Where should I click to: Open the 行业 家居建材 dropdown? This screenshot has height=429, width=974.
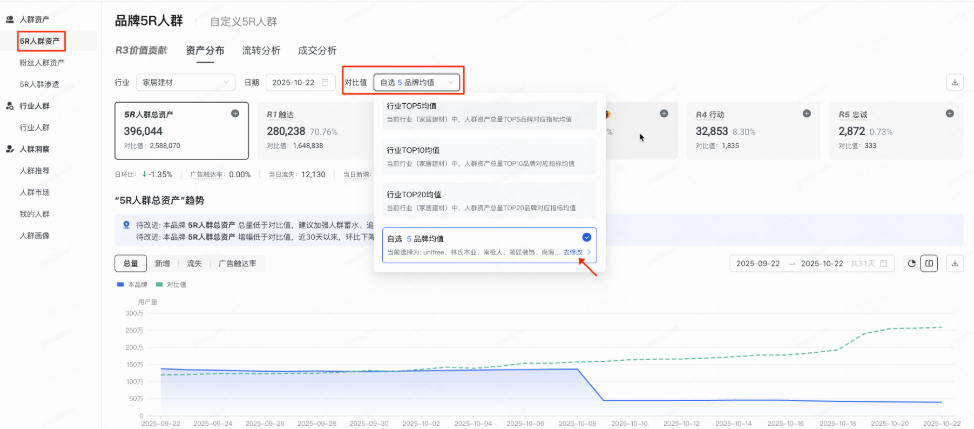186,83
